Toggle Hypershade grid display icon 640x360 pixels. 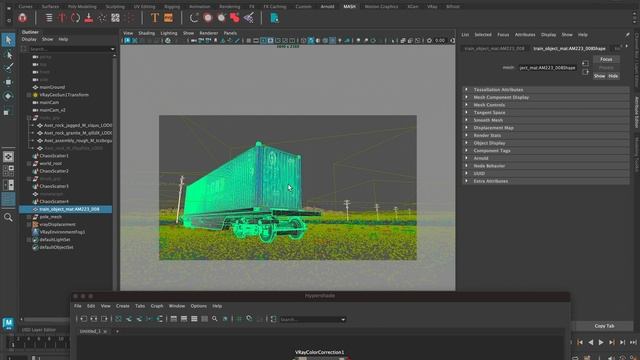(x=239, y=319)
